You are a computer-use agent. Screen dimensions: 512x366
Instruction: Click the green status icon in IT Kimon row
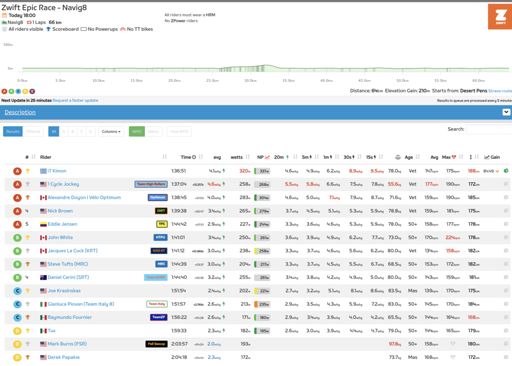pos(506,171)
